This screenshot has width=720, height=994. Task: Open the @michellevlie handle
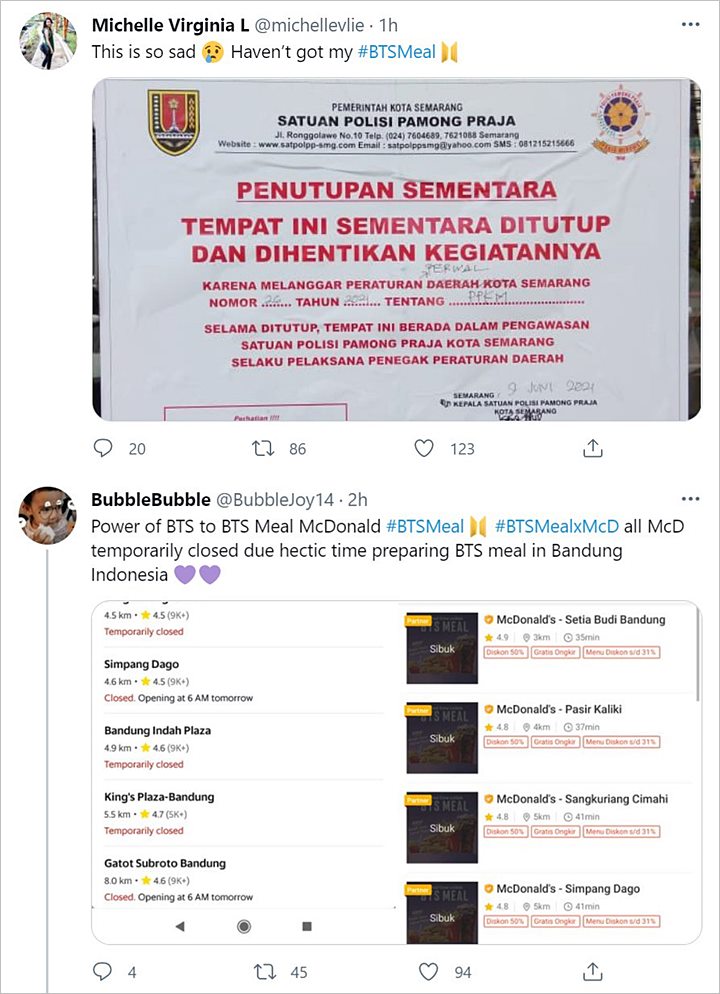click(309, 25)
